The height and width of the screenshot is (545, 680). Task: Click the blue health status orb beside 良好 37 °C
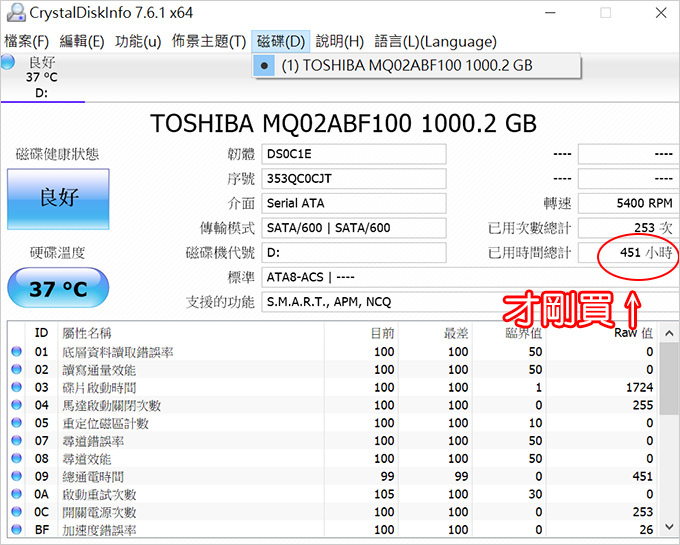click(7, 62)
